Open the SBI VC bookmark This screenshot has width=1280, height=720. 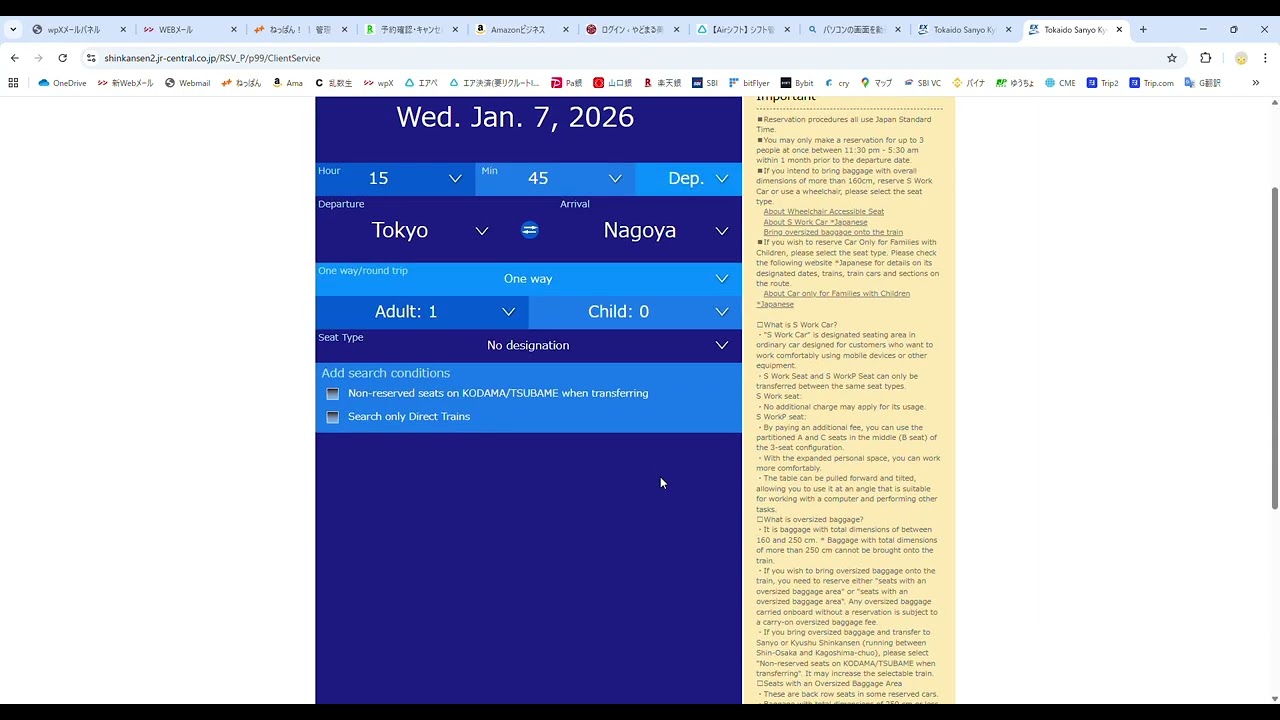click(x=922, y=83)
